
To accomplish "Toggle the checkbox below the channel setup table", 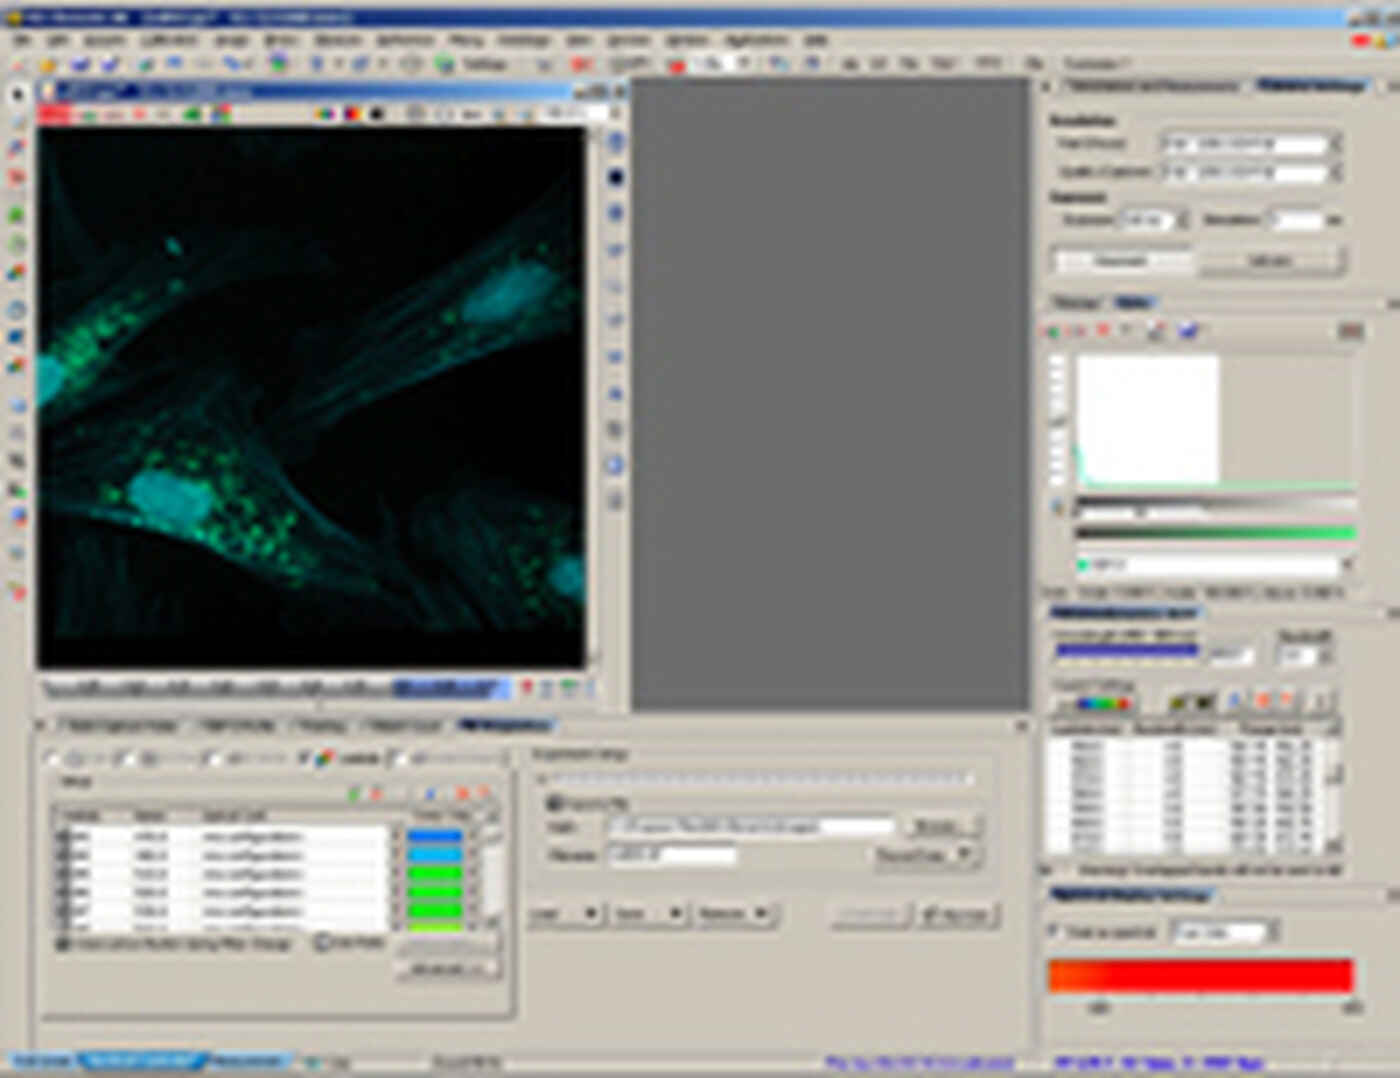I will pyautogui.click(x=63, y=943).
